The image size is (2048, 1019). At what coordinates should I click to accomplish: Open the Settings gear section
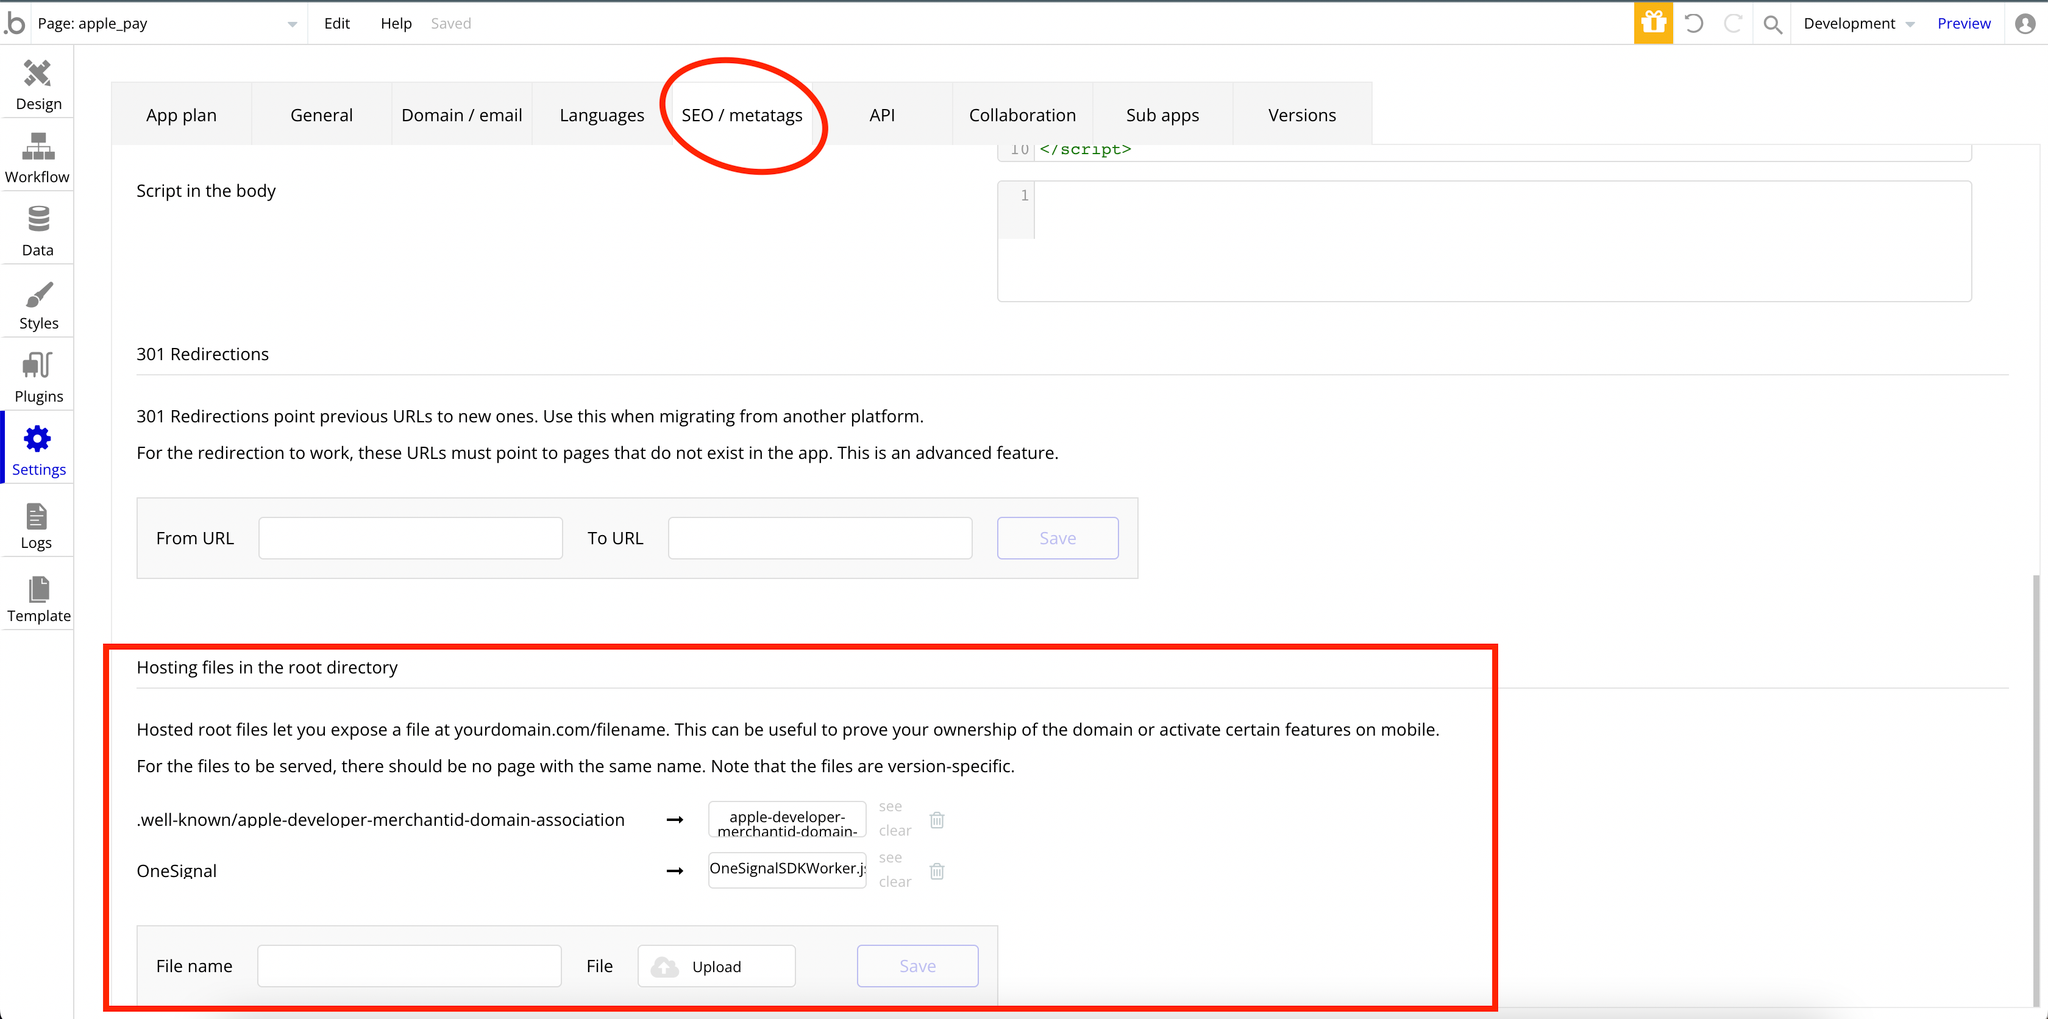pos(38,450)
